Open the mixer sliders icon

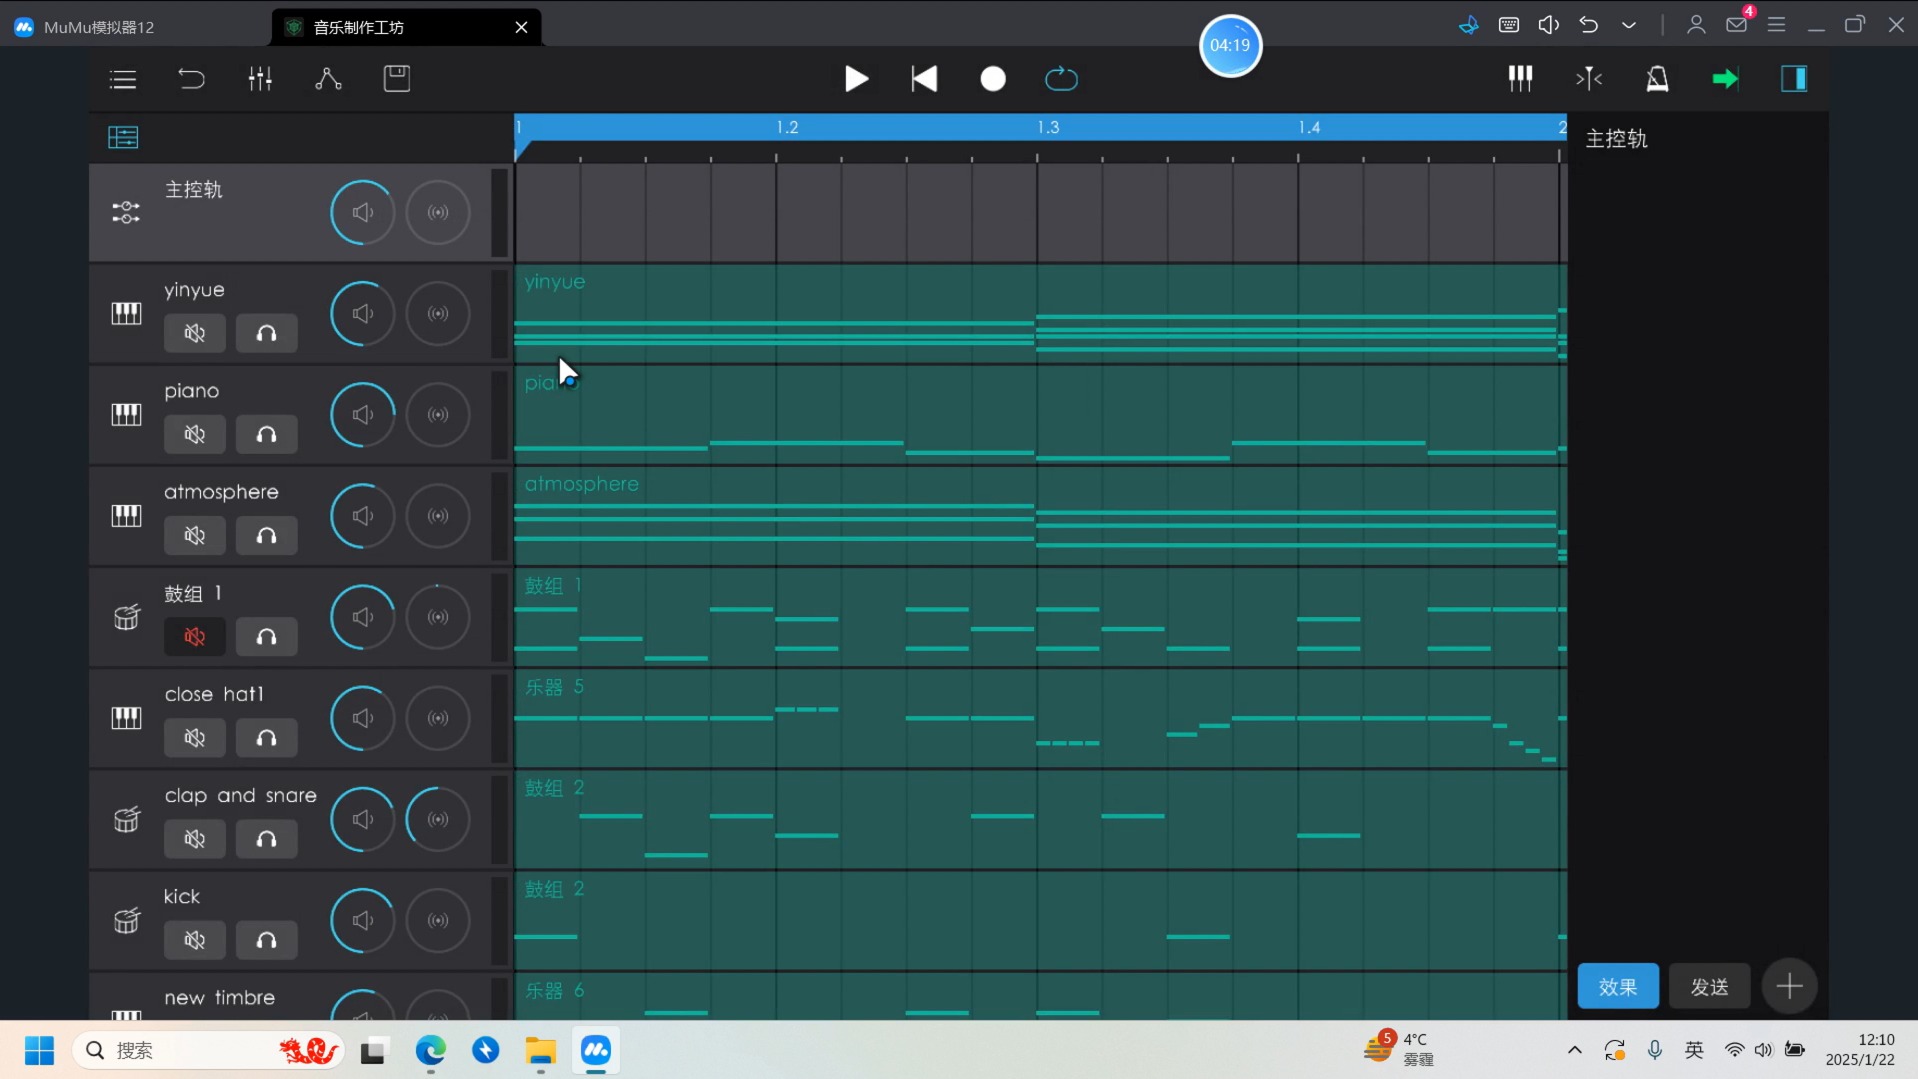tap(260, 79)
